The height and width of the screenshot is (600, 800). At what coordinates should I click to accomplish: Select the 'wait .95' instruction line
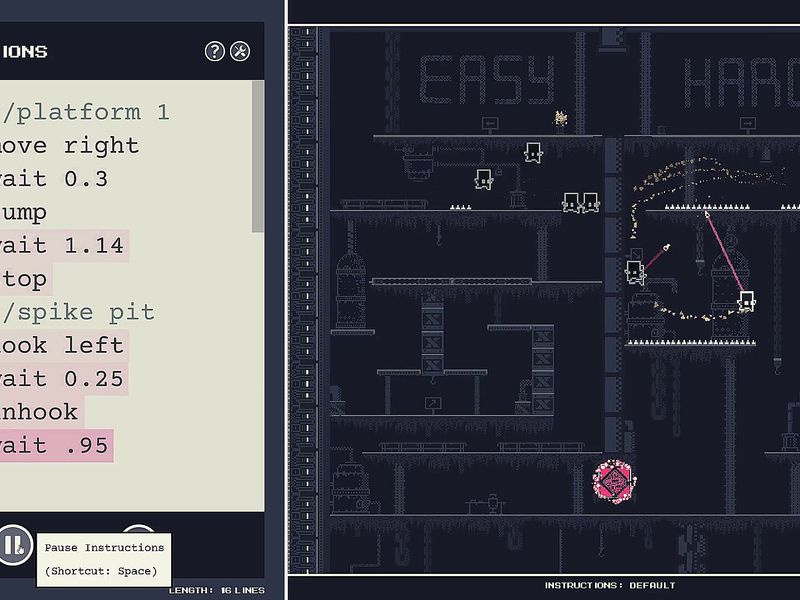pos(56,445)
